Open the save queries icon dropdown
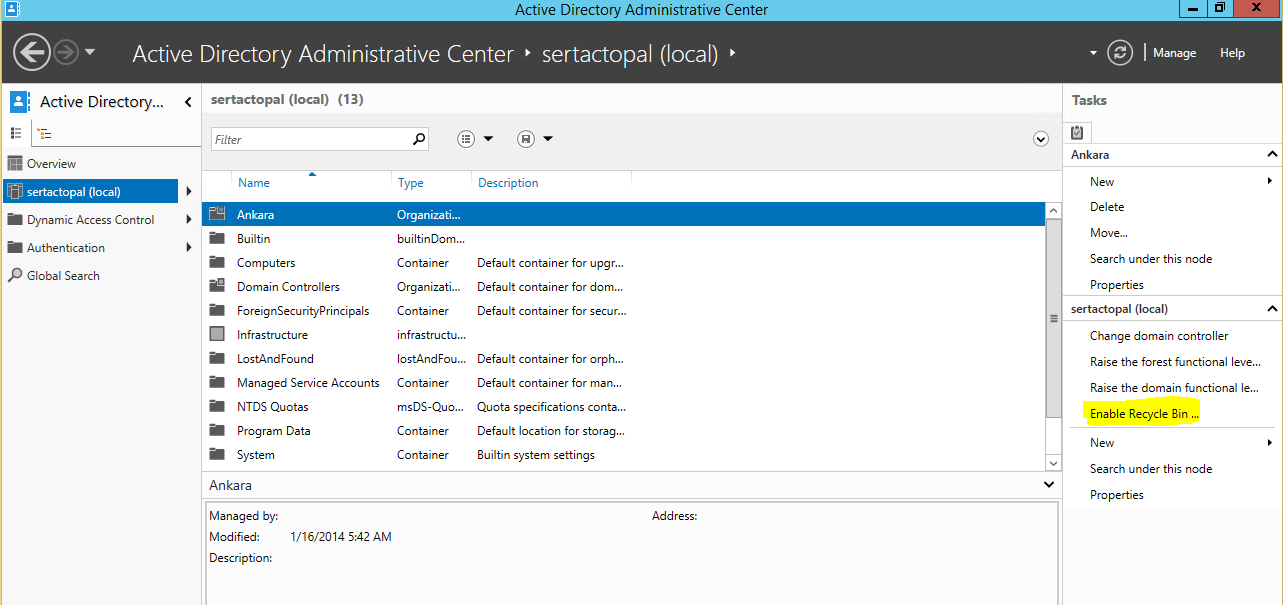This screenshot has width=1283, height=605. (535, 139)
